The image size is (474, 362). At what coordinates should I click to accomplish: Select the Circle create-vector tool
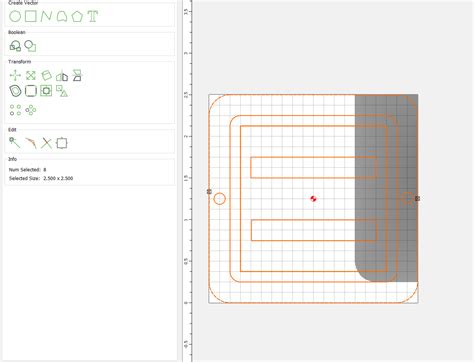coord(15,16)
